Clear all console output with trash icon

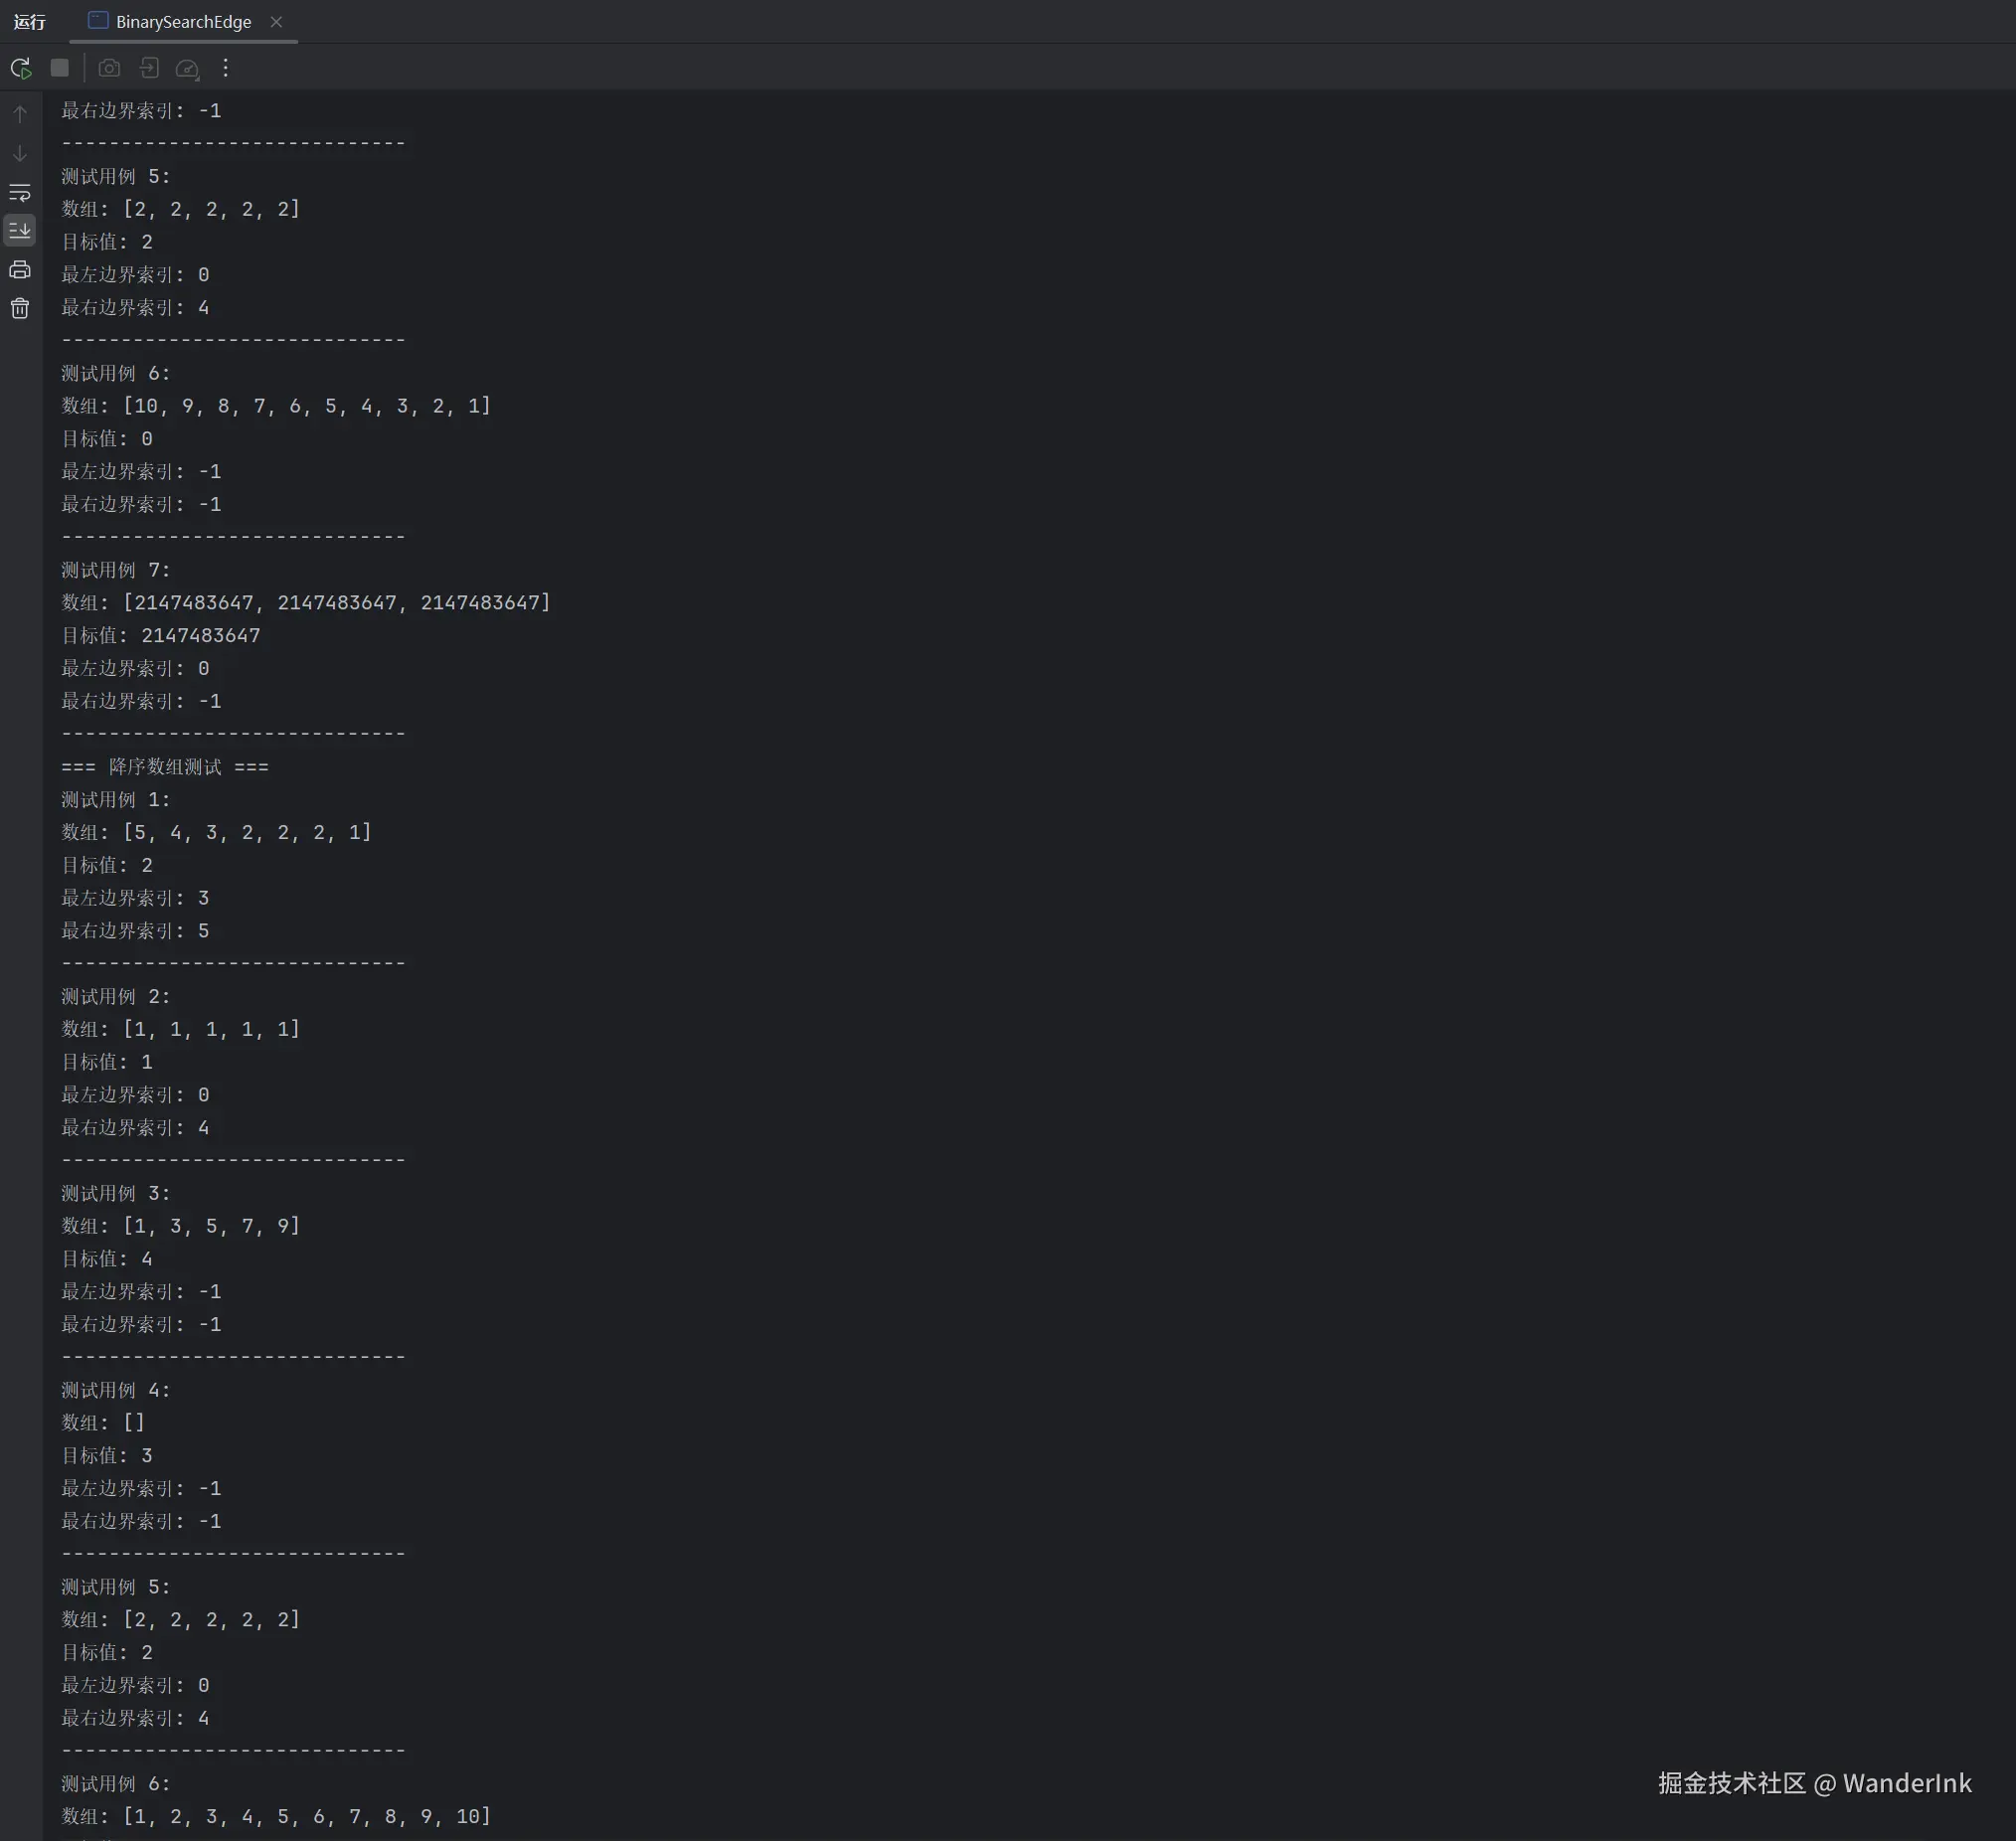coord(20,308)
